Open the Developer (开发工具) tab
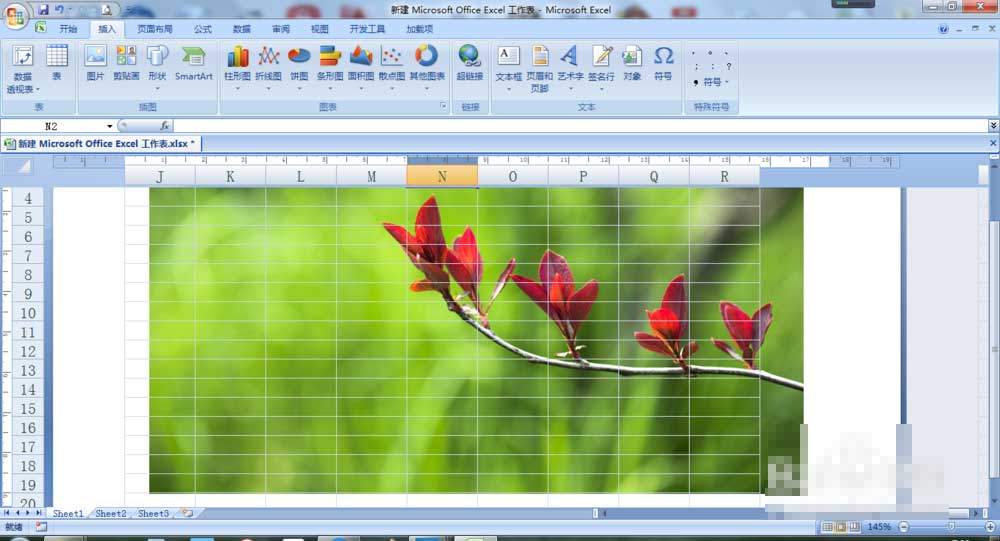 click(x=367, y=29)
